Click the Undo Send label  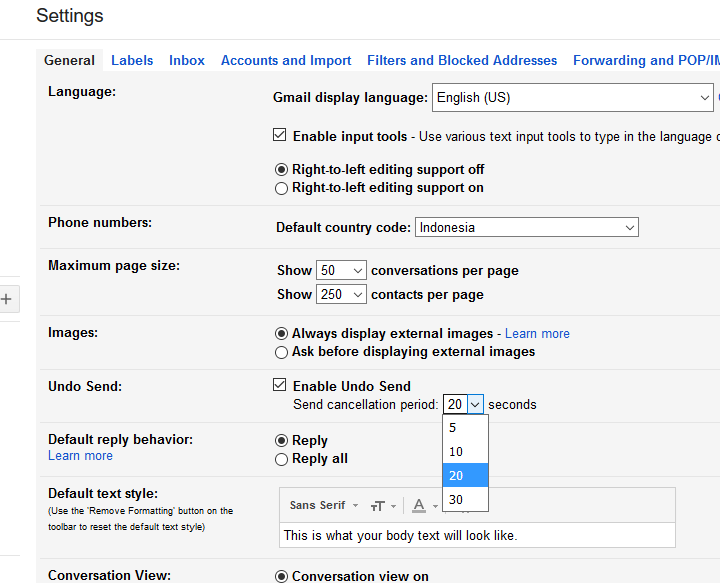tap(85, 386)
